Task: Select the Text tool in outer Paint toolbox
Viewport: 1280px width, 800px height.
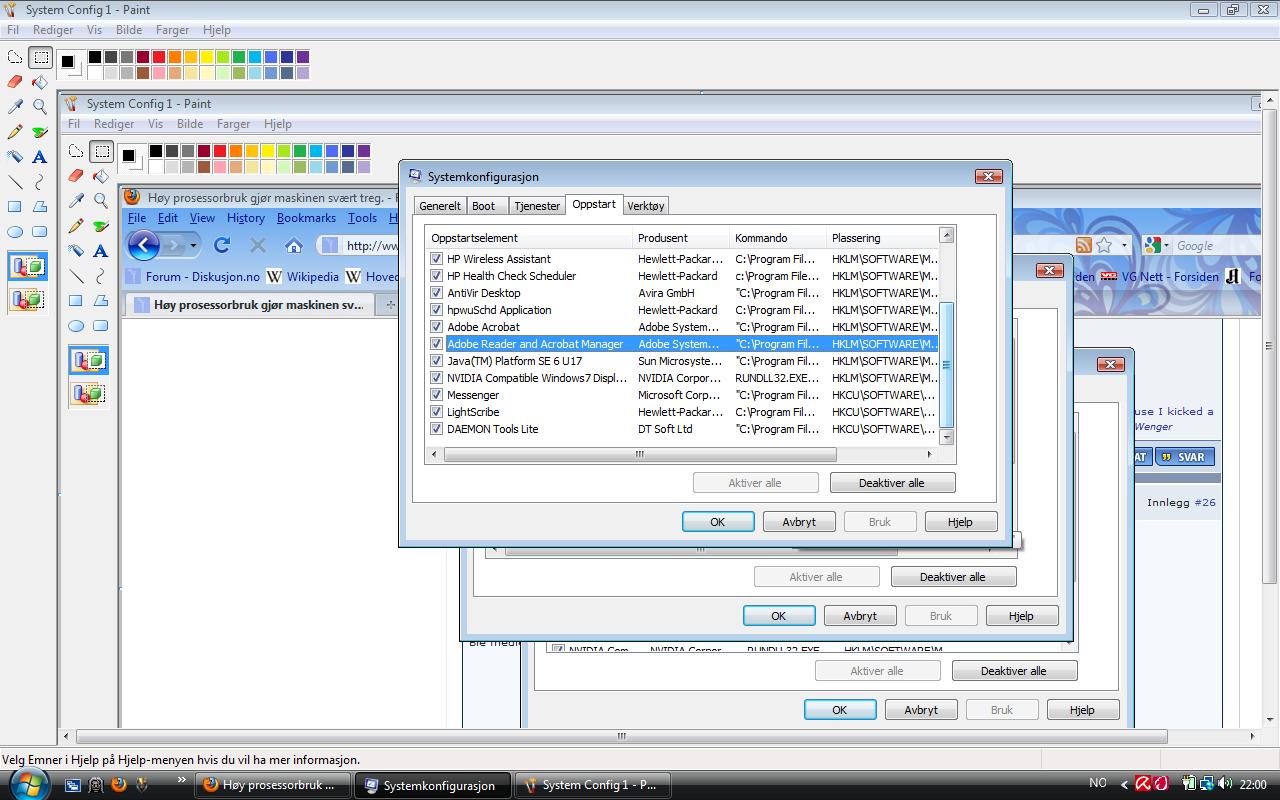Action: 40,157
